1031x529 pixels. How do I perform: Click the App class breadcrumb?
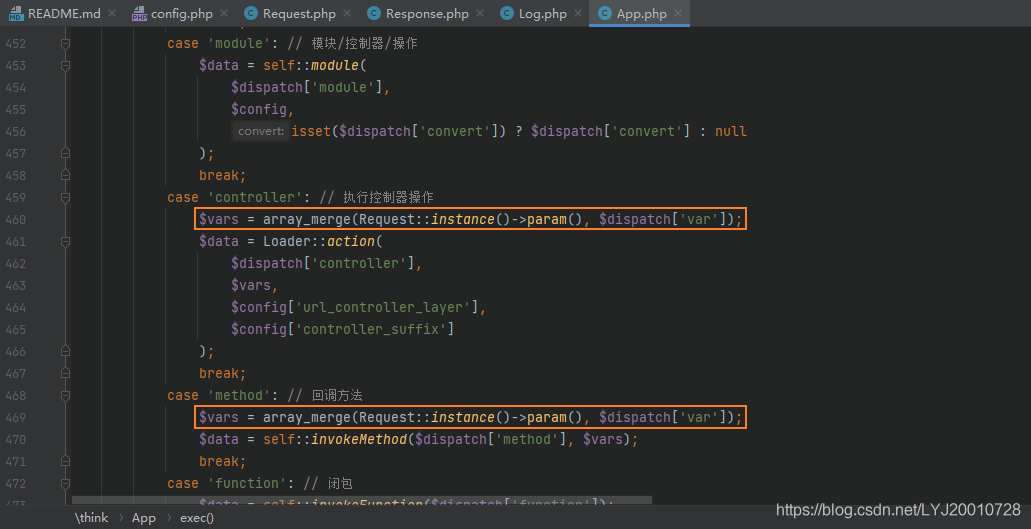[143, 518]
